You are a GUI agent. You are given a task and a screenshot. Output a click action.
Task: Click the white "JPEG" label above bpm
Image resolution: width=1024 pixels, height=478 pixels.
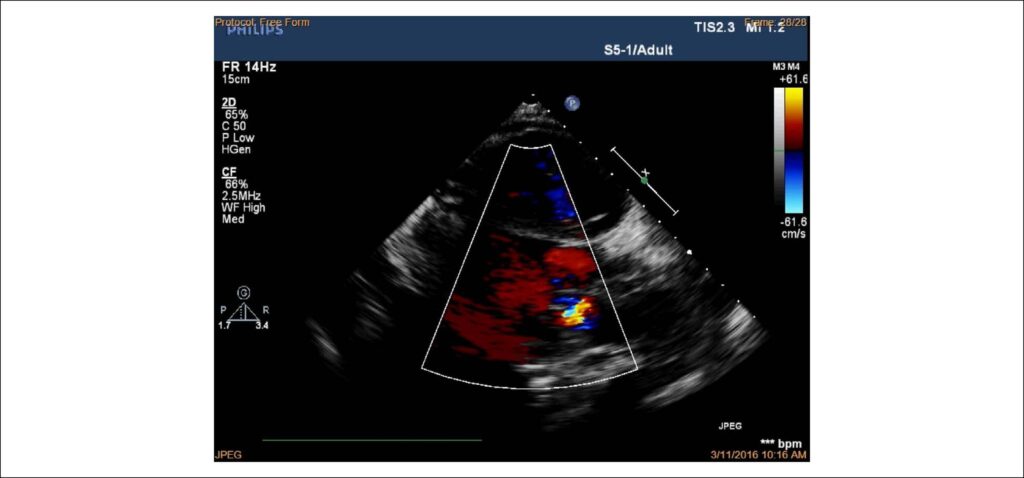729,425
